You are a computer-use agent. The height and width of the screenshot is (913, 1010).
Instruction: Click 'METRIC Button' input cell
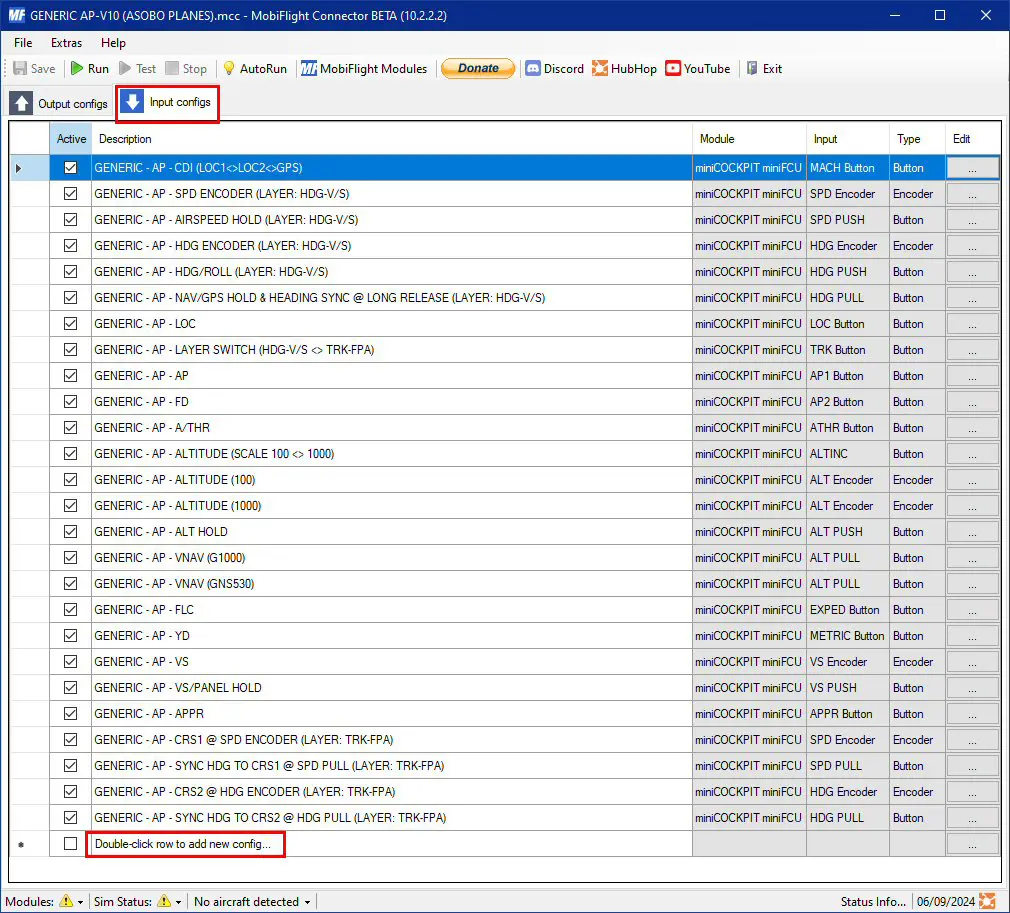(848, 635)
